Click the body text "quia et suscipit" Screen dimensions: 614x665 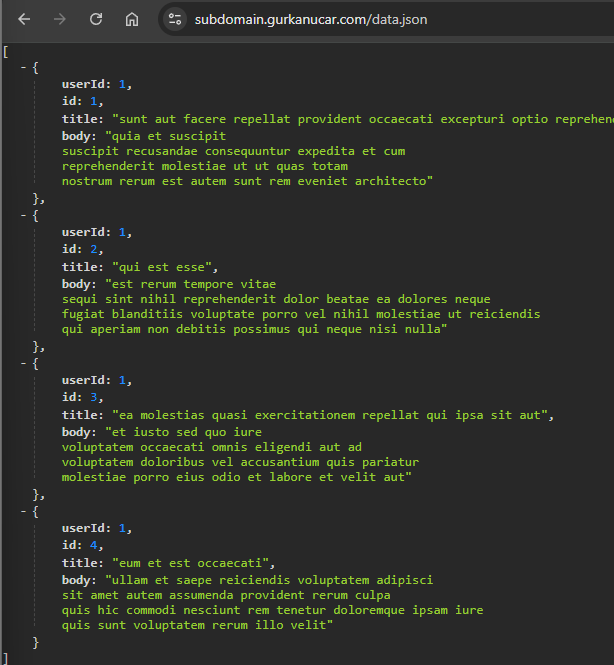(165, 137)
